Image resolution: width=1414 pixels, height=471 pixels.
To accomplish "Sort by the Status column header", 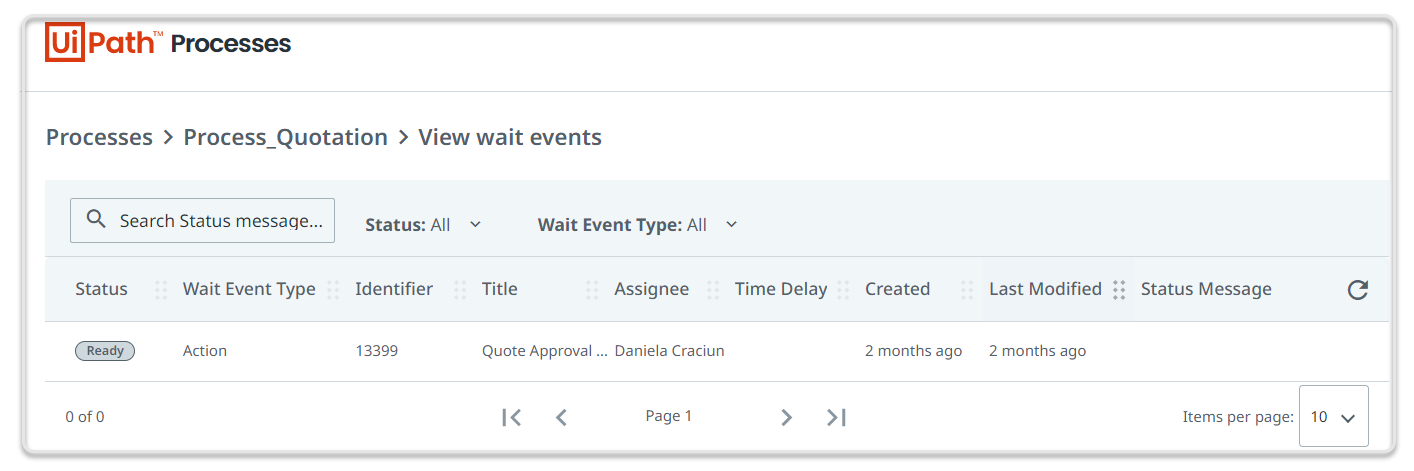I will (101, 289).
